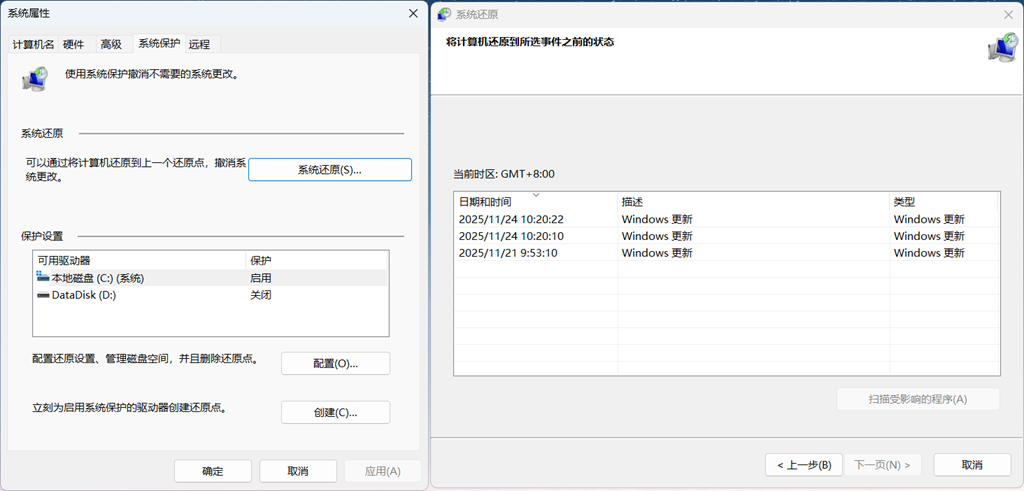Switch to the 高级 tab

coord(110,44)
